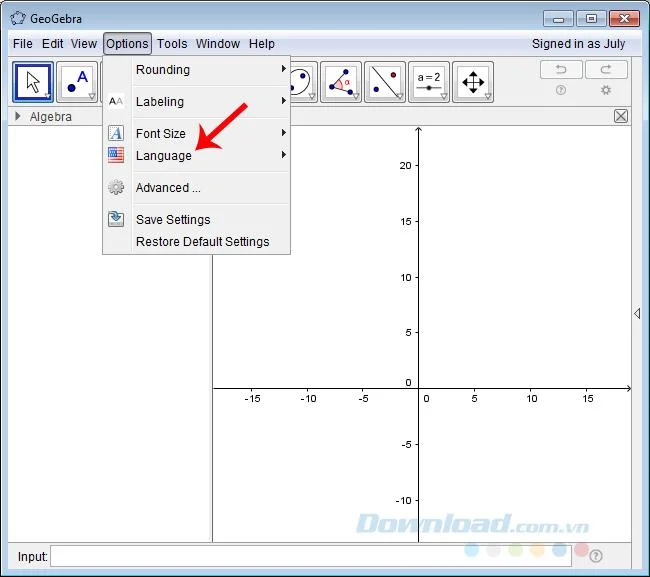Select the Reflect about Line tool
Screen dimensions: 650x577
pyautogui.click(x=385, y=82)
